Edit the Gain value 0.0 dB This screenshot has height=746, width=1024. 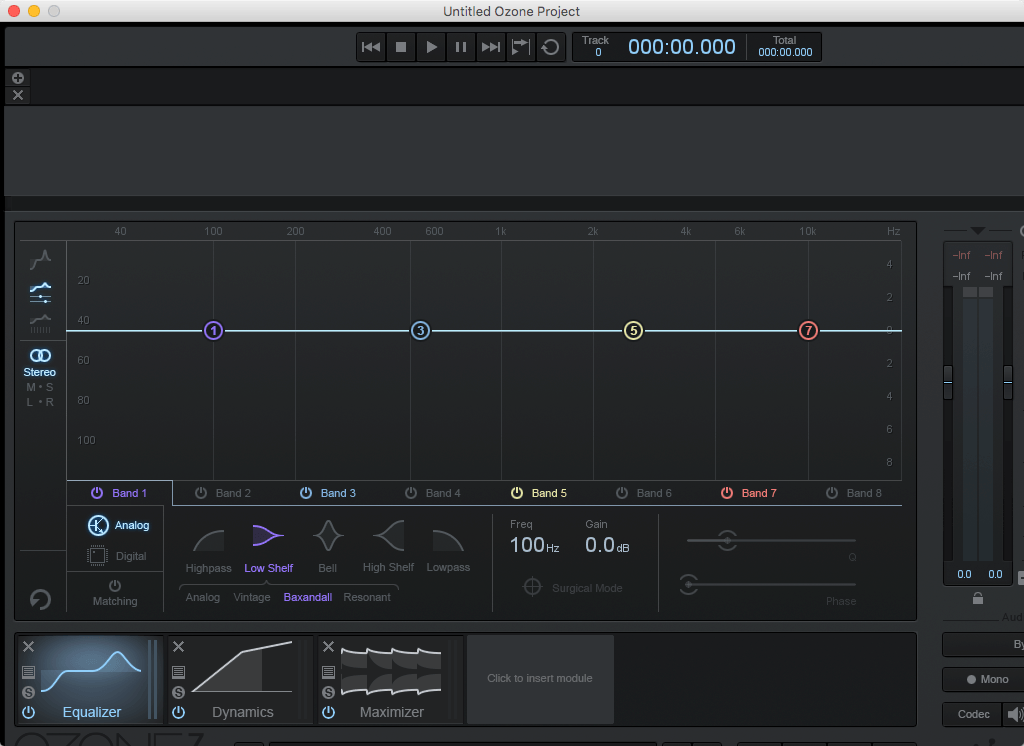(x=607, y=545)
